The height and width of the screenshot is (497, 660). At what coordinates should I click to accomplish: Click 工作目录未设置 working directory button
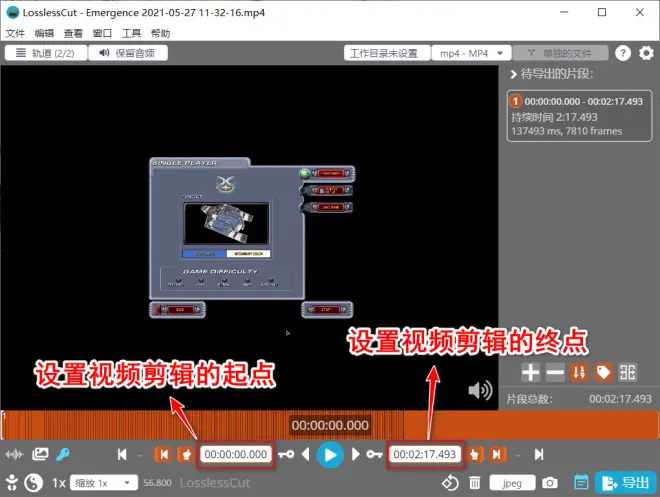coord(387,53)
